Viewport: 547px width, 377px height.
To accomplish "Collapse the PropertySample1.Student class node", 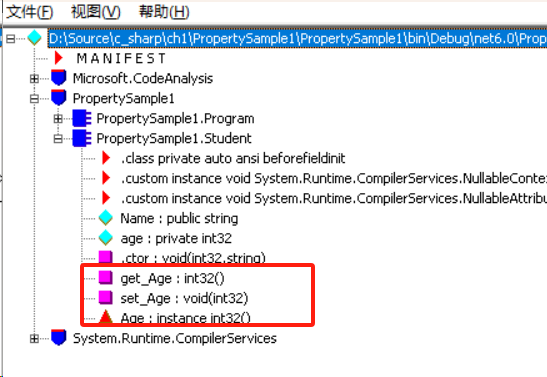I will tap(58, 138).
